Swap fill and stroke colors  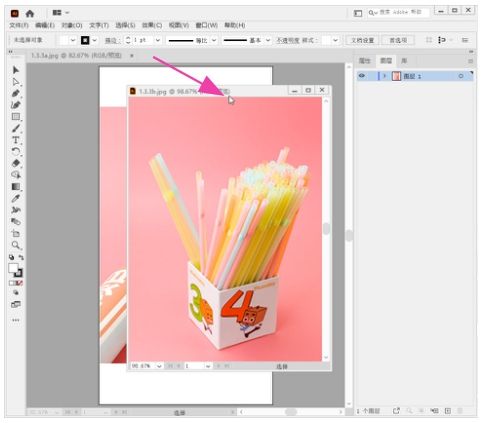[x=21, y=257]
